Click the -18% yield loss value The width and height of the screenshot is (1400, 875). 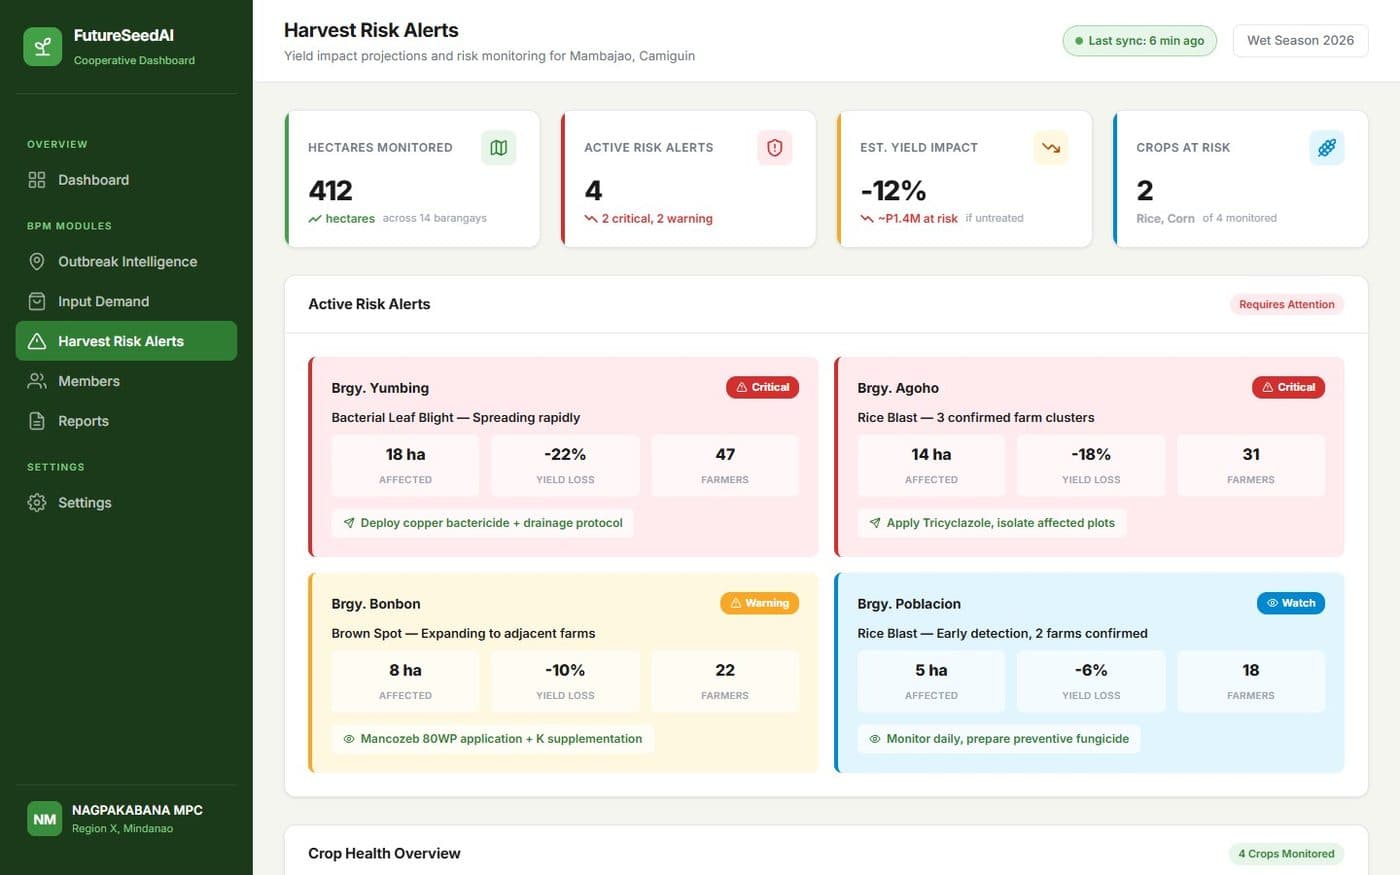1091,454
